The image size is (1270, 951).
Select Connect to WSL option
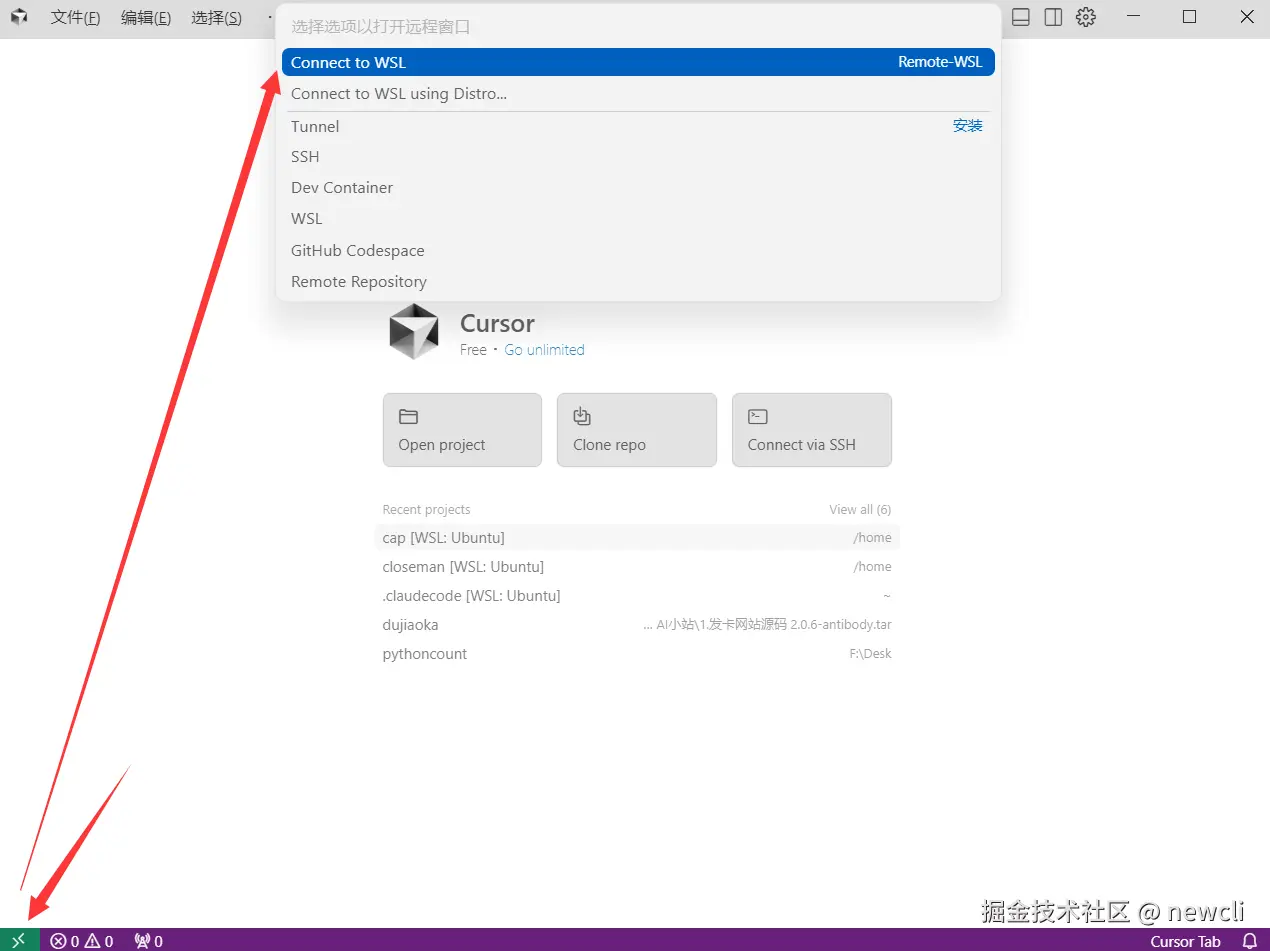[638, 62]
